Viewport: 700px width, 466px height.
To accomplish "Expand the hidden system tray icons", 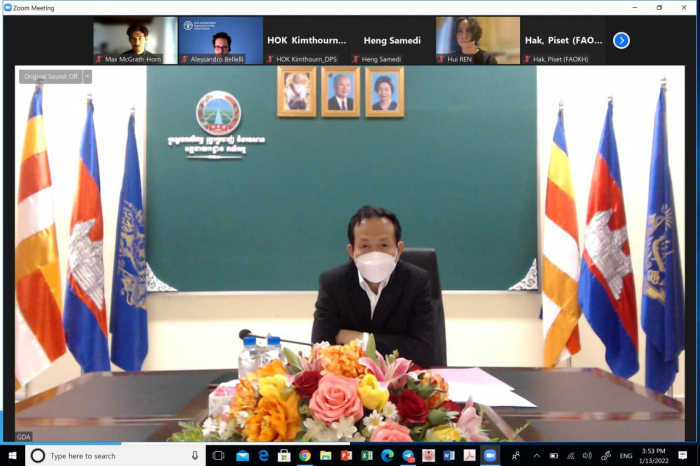I will point(536,456).
